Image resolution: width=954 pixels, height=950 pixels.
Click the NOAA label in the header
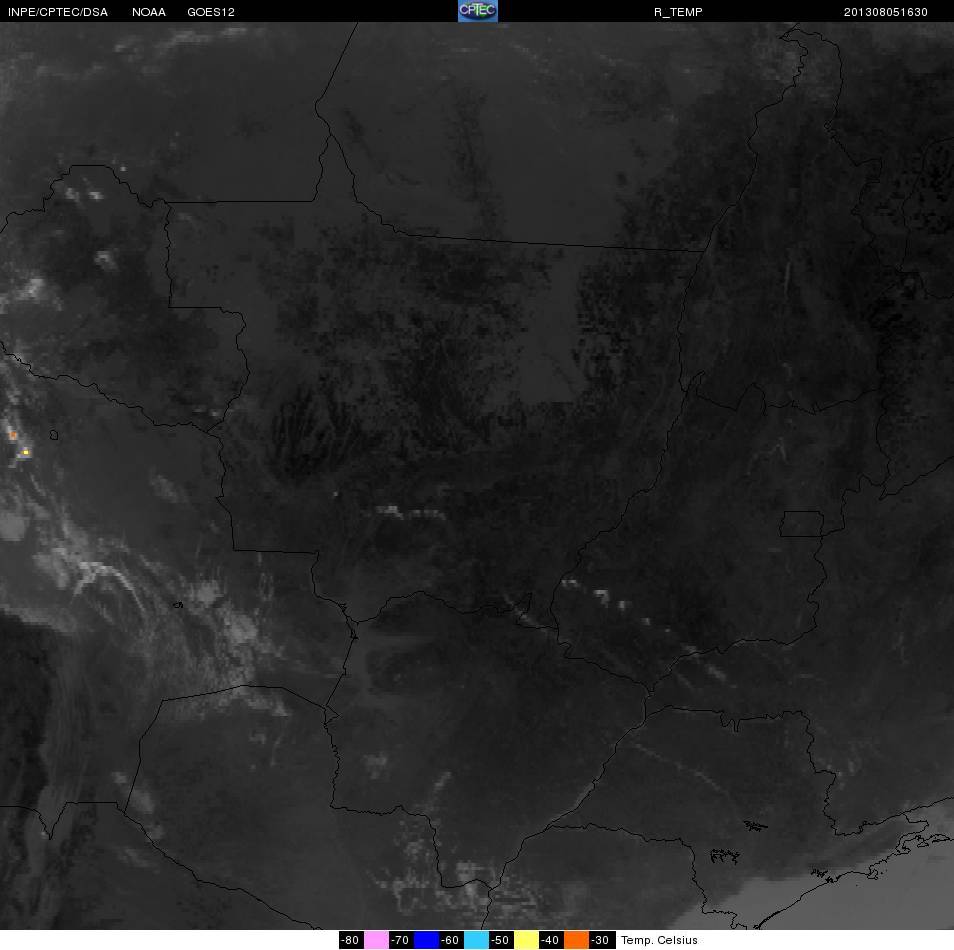149,12
